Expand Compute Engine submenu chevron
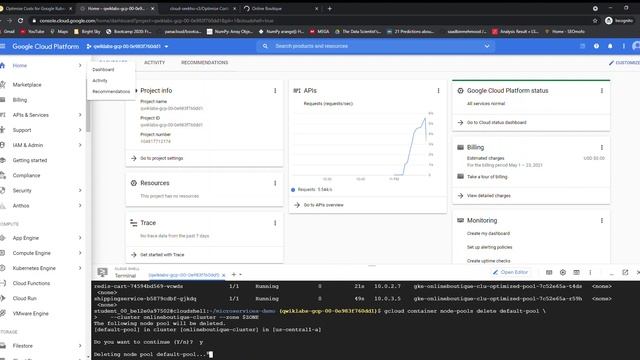The width and height of the screenshot is (640, 360). [80, 253]
